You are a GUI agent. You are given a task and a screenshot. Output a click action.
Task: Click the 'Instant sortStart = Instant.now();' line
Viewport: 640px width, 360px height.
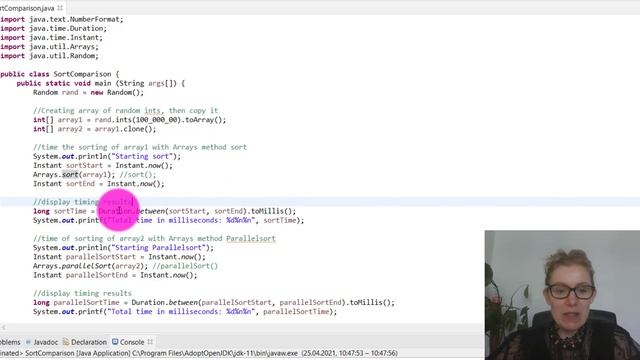pos(103,165)
